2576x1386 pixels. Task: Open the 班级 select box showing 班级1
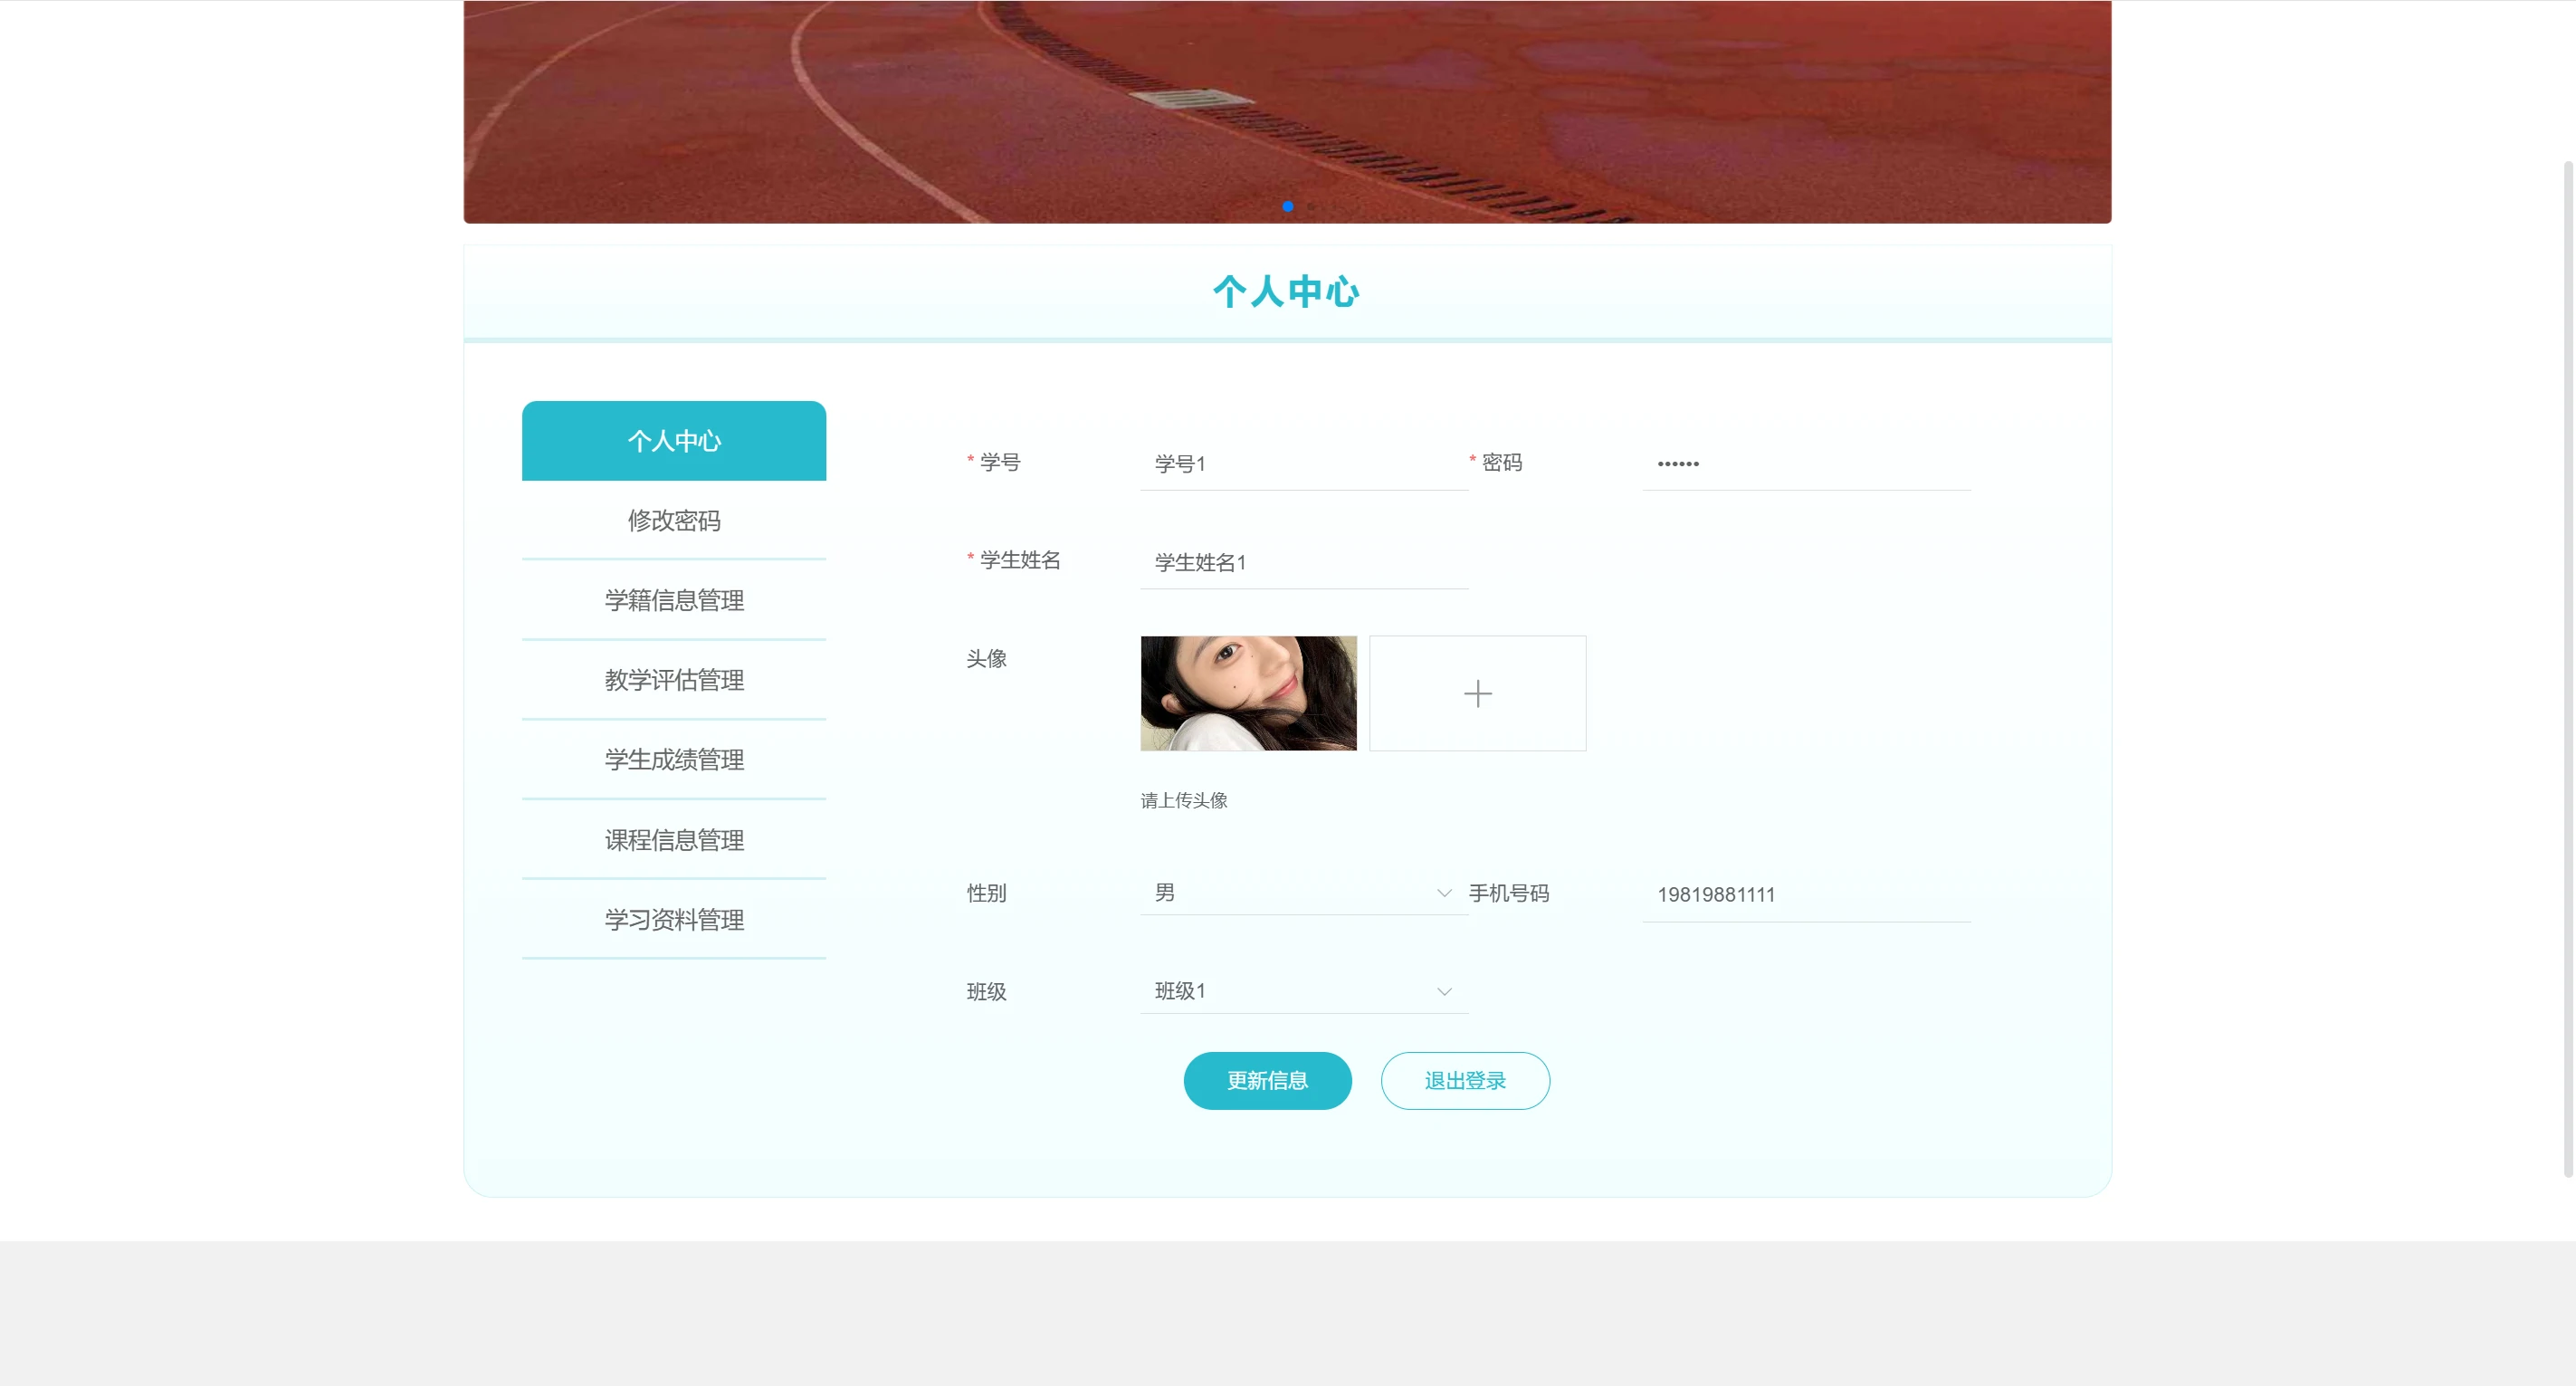1290,991
